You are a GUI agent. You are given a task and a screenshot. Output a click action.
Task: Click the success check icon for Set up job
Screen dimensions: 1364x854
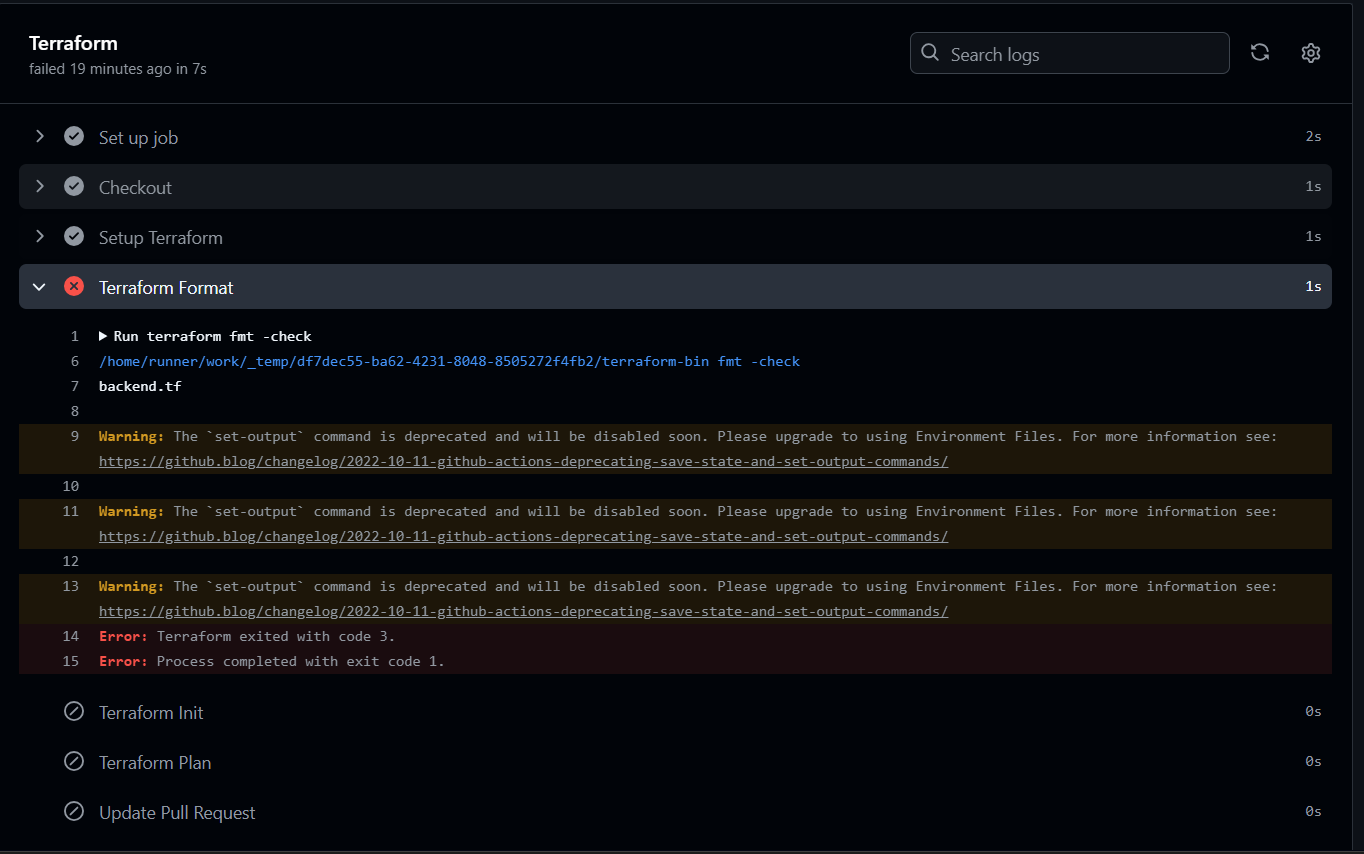pos(74,136)
